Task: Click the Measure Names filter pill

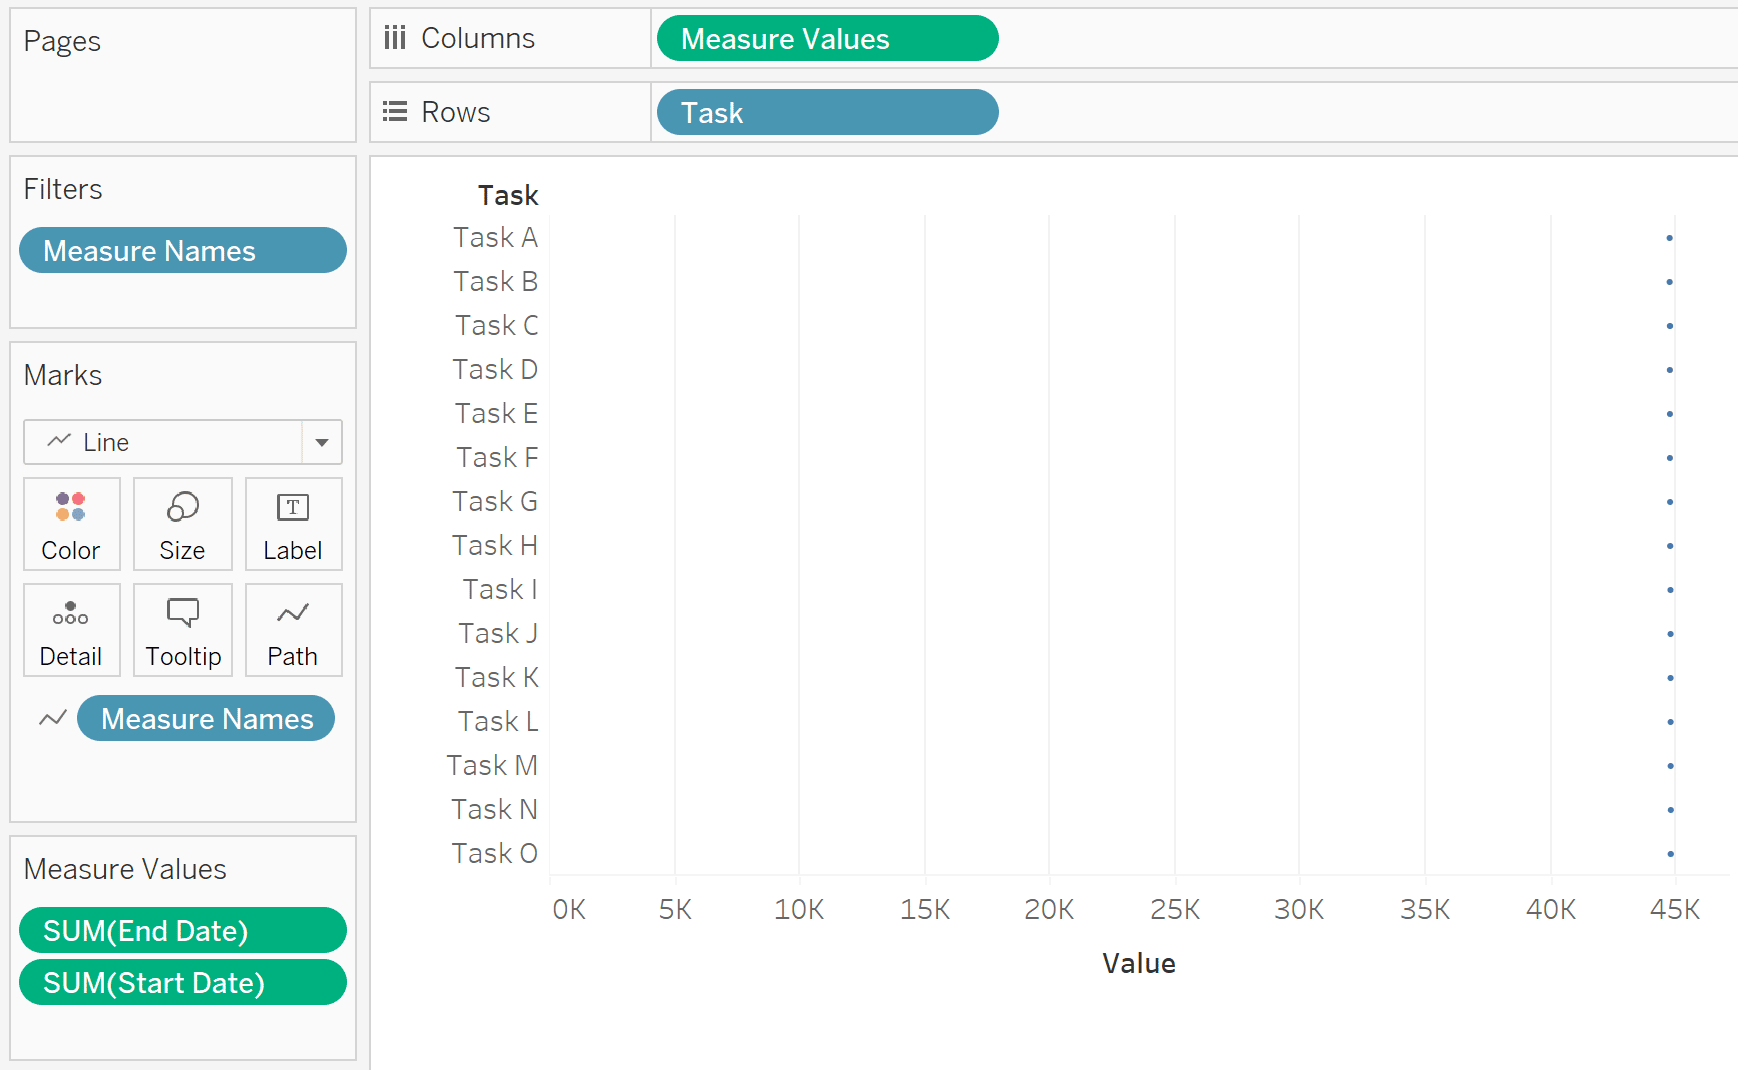Action: pyautogui.click(x=182, y=250)
